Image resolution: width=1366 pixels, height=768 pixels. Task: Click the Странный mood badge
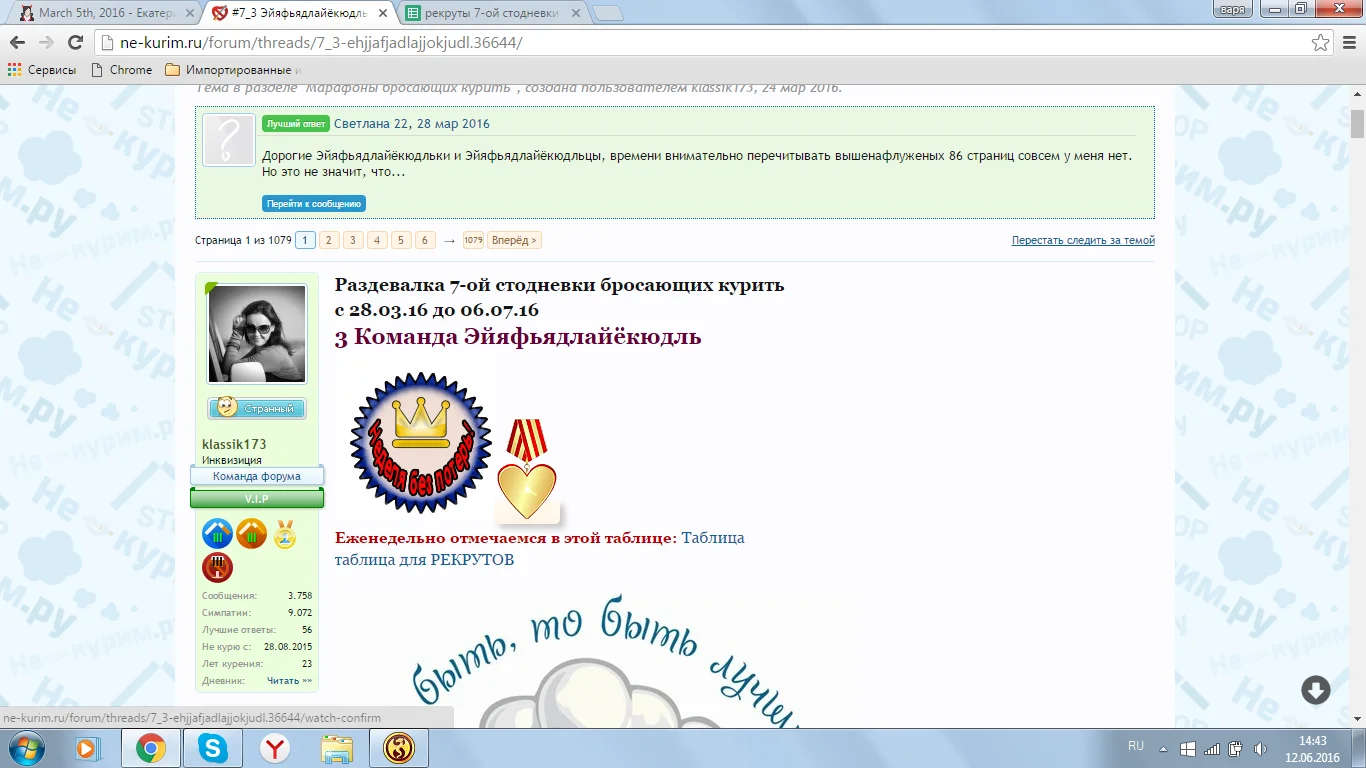[x=257, y=408]
